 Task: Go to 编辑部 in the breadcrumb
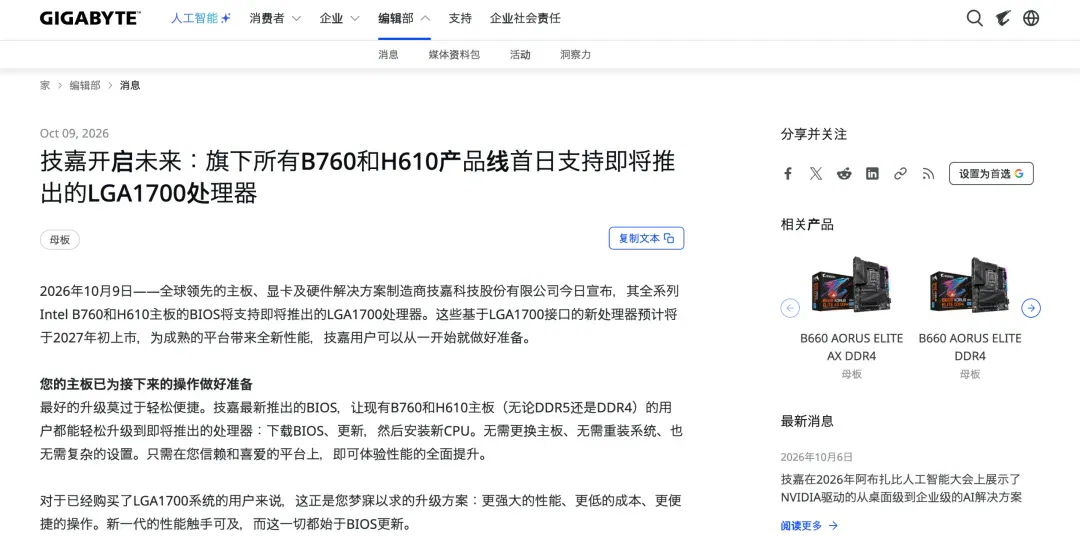click(85, 85)
